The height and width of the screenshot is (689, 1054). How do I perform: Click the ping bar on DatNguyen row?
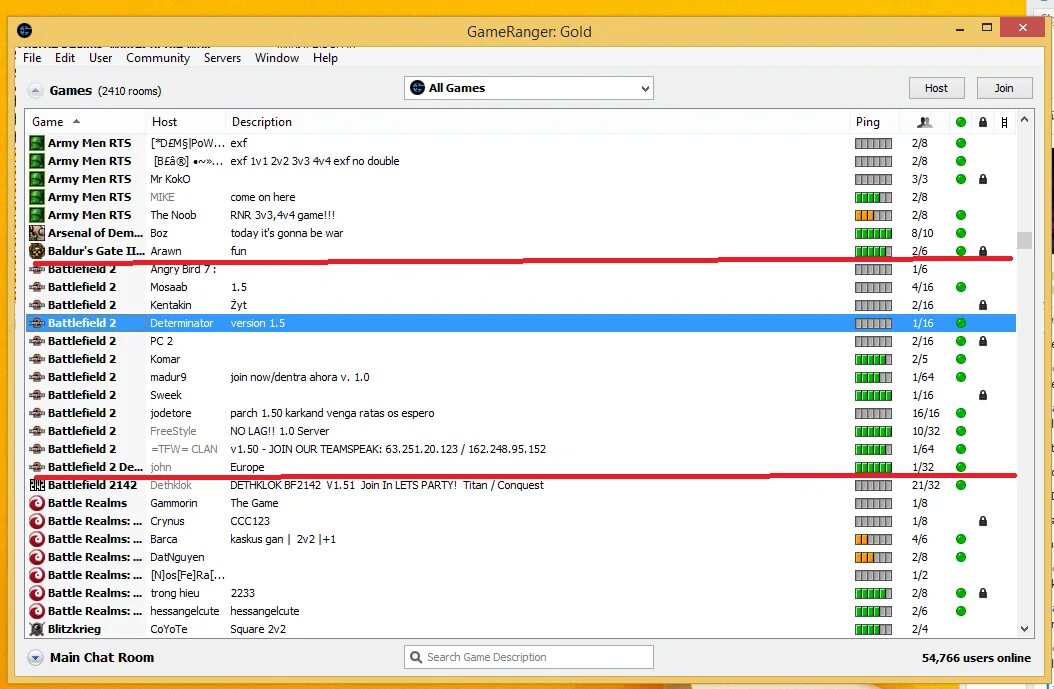(873, 557)
